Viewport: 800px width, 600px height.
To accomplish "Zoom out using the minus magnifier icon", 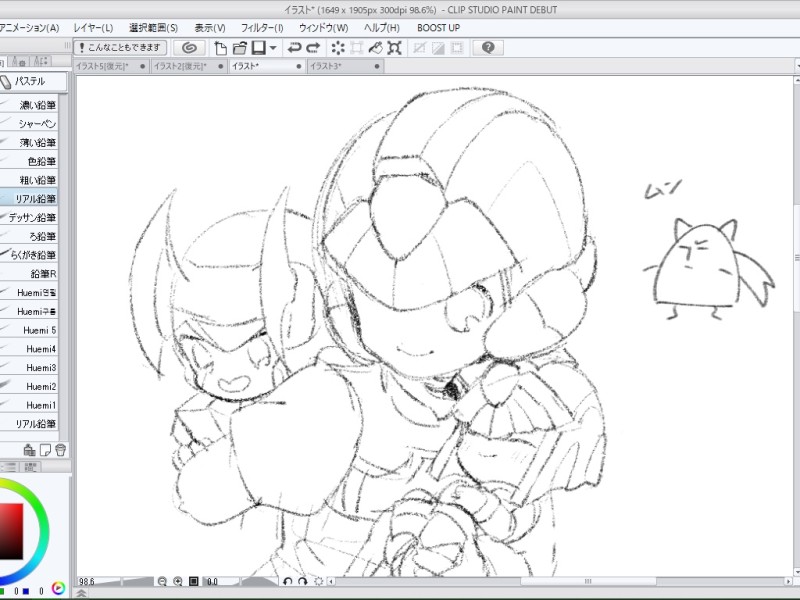I will tap(162, 581).
